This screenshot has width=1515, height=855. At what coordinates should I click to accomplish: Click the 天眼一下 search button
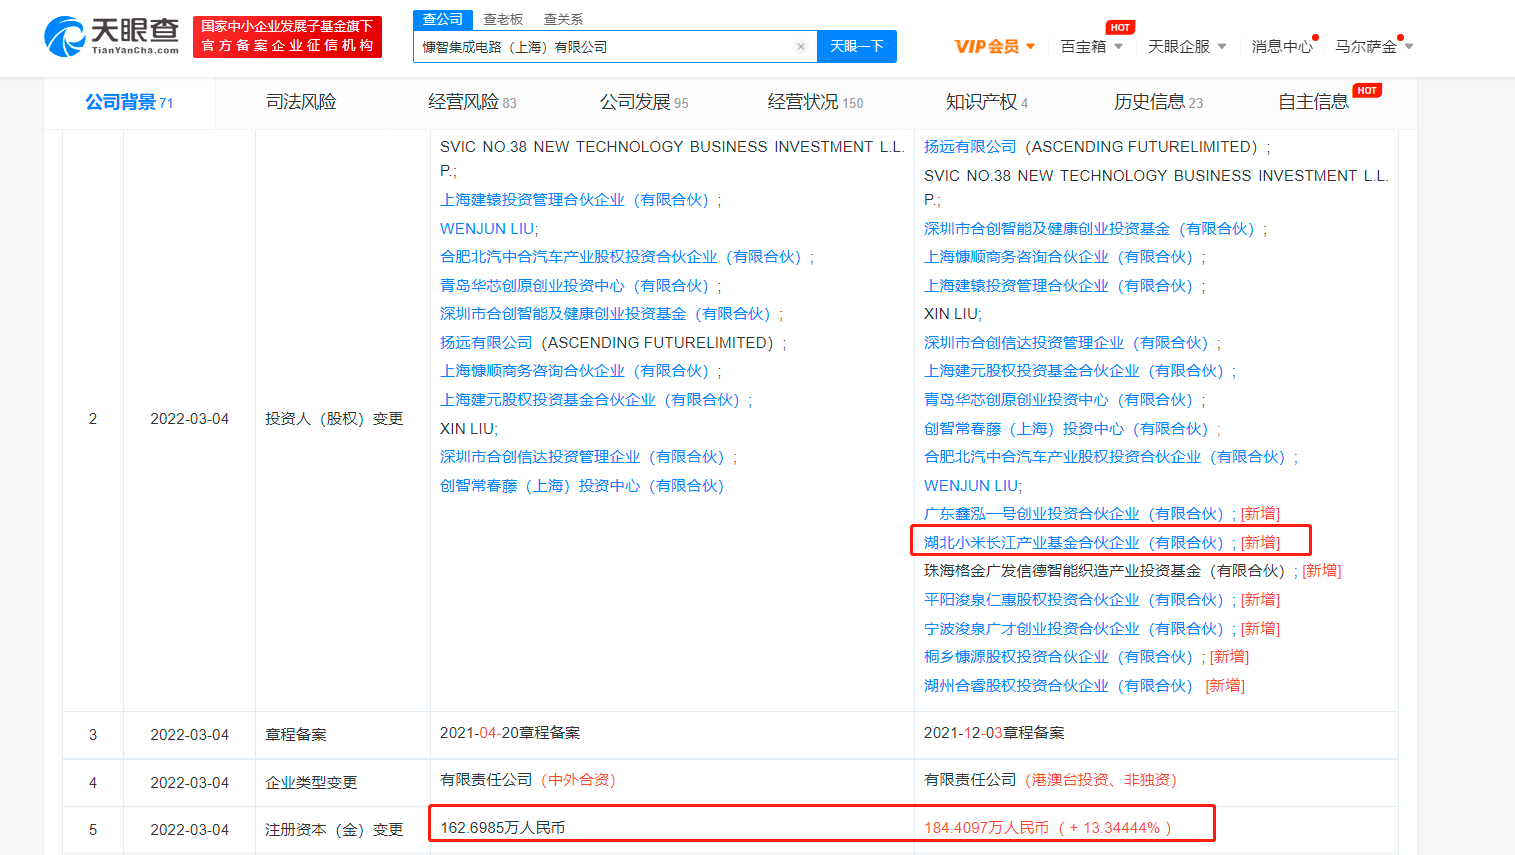(856, 46)
